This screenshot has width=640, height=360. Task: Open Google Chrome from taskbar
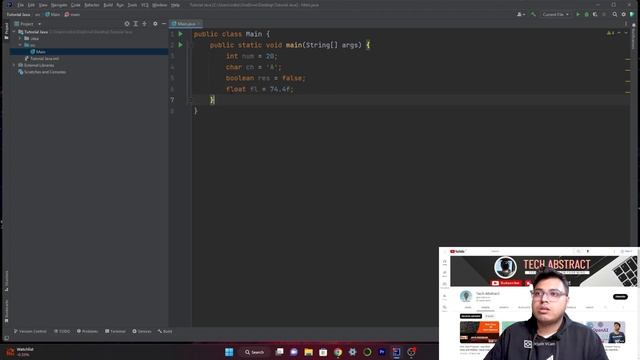click(x=338, y=352)
